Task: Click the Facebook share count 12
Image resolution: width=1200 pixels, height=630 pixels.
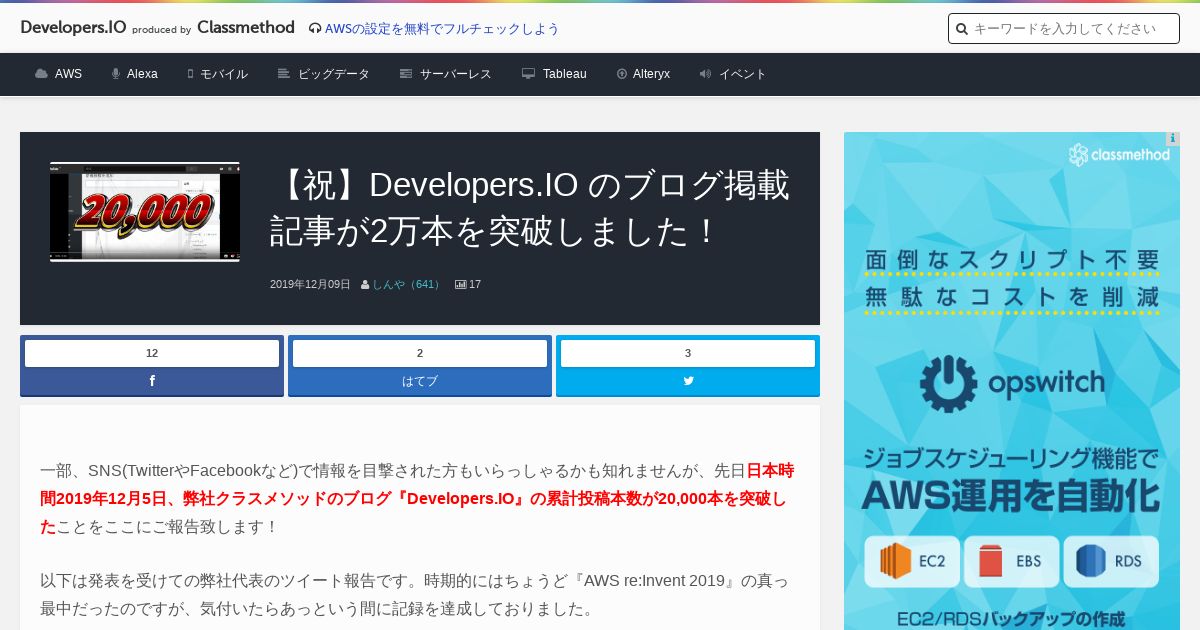Action: [x=152, y=353]
